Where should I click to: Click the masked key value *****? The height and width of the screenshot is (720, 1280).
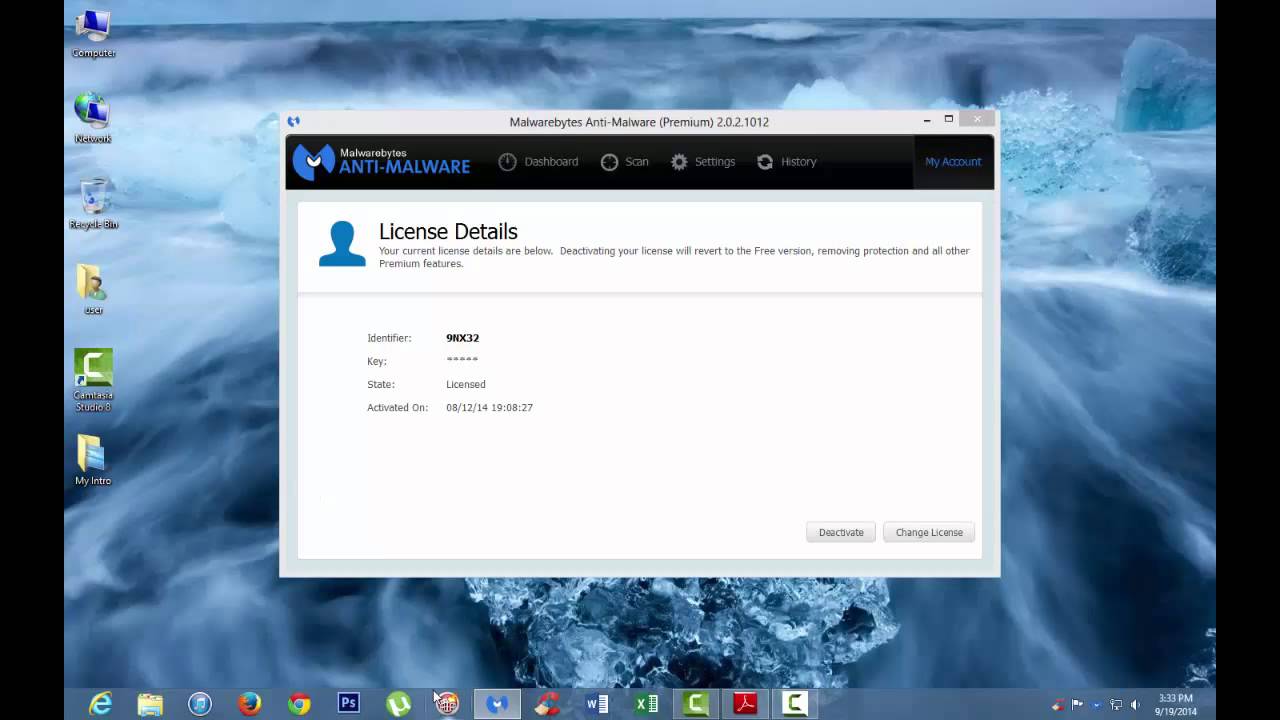pos(462,360)
